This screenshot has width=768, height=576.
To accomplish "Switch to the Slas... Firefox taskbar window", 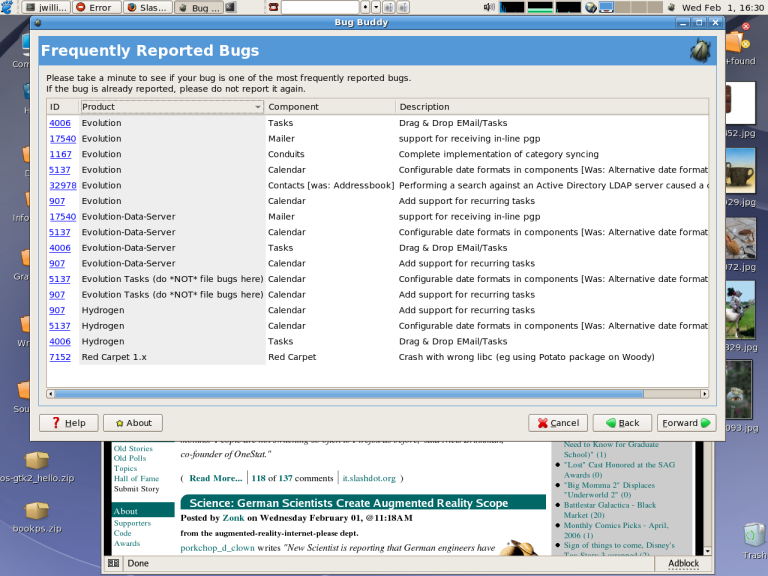I will point(148,7).
